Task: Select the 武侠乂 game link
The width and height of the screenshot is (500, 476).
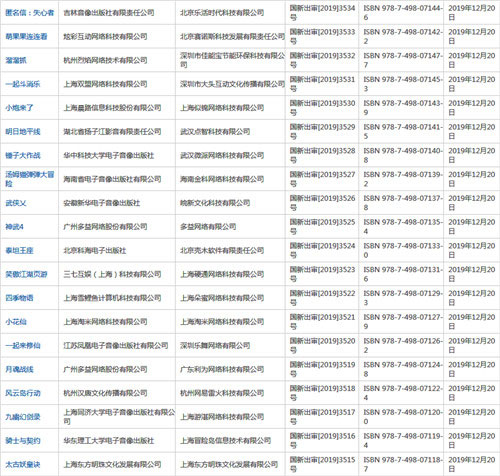Action: [x=16, y=203]
